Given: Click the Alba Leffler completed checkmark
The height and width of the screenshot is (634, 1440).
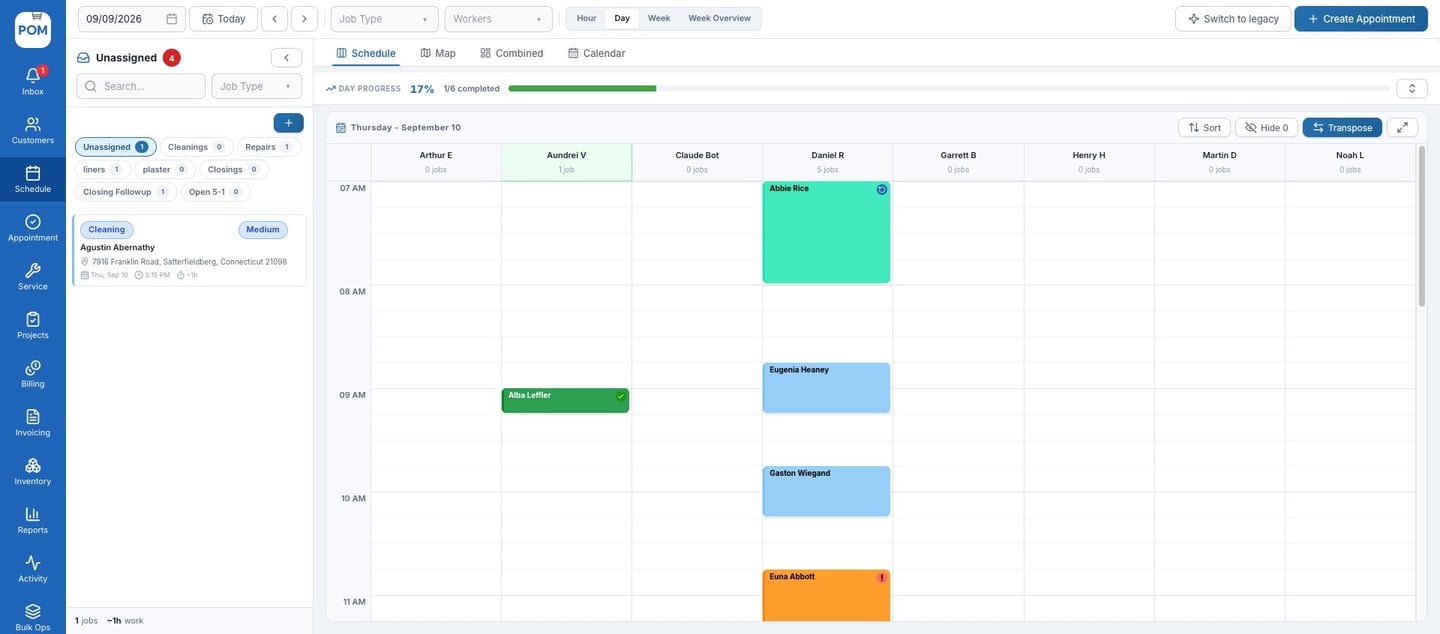Looking at the screenshot, I should (x=621, y=396).
